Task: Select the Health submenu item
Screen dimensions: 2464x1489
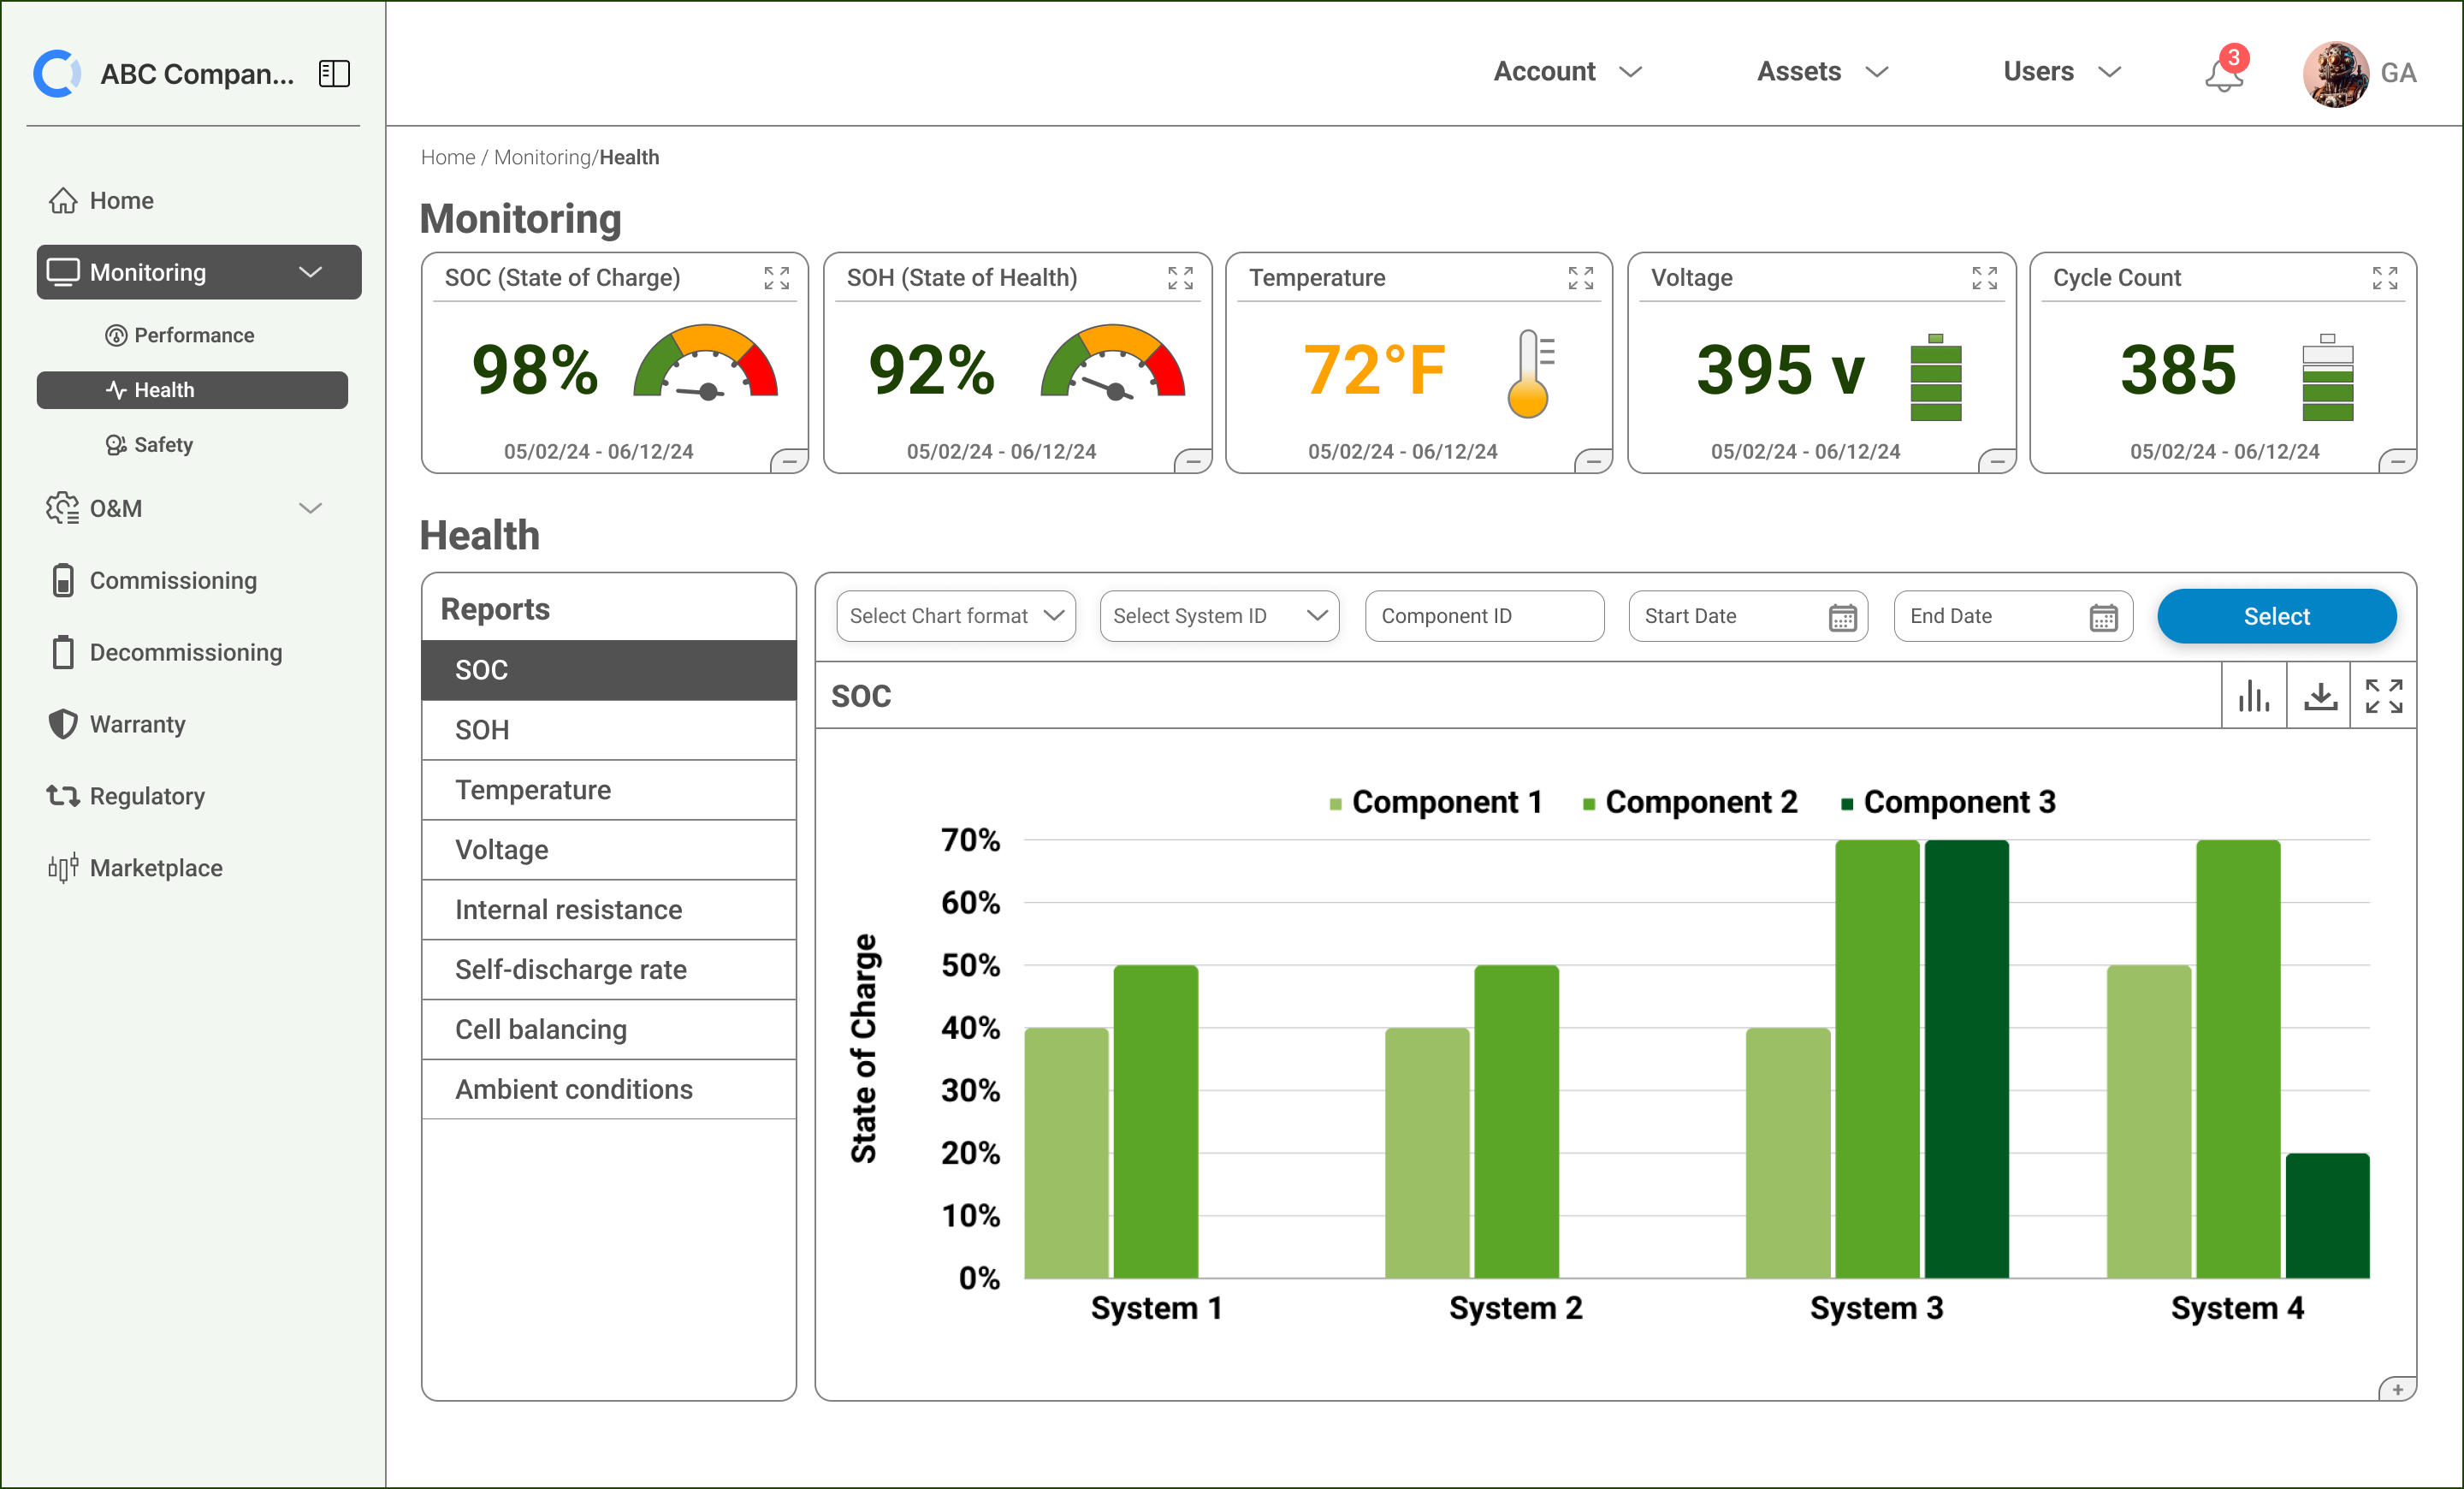Action: point(192,390)
